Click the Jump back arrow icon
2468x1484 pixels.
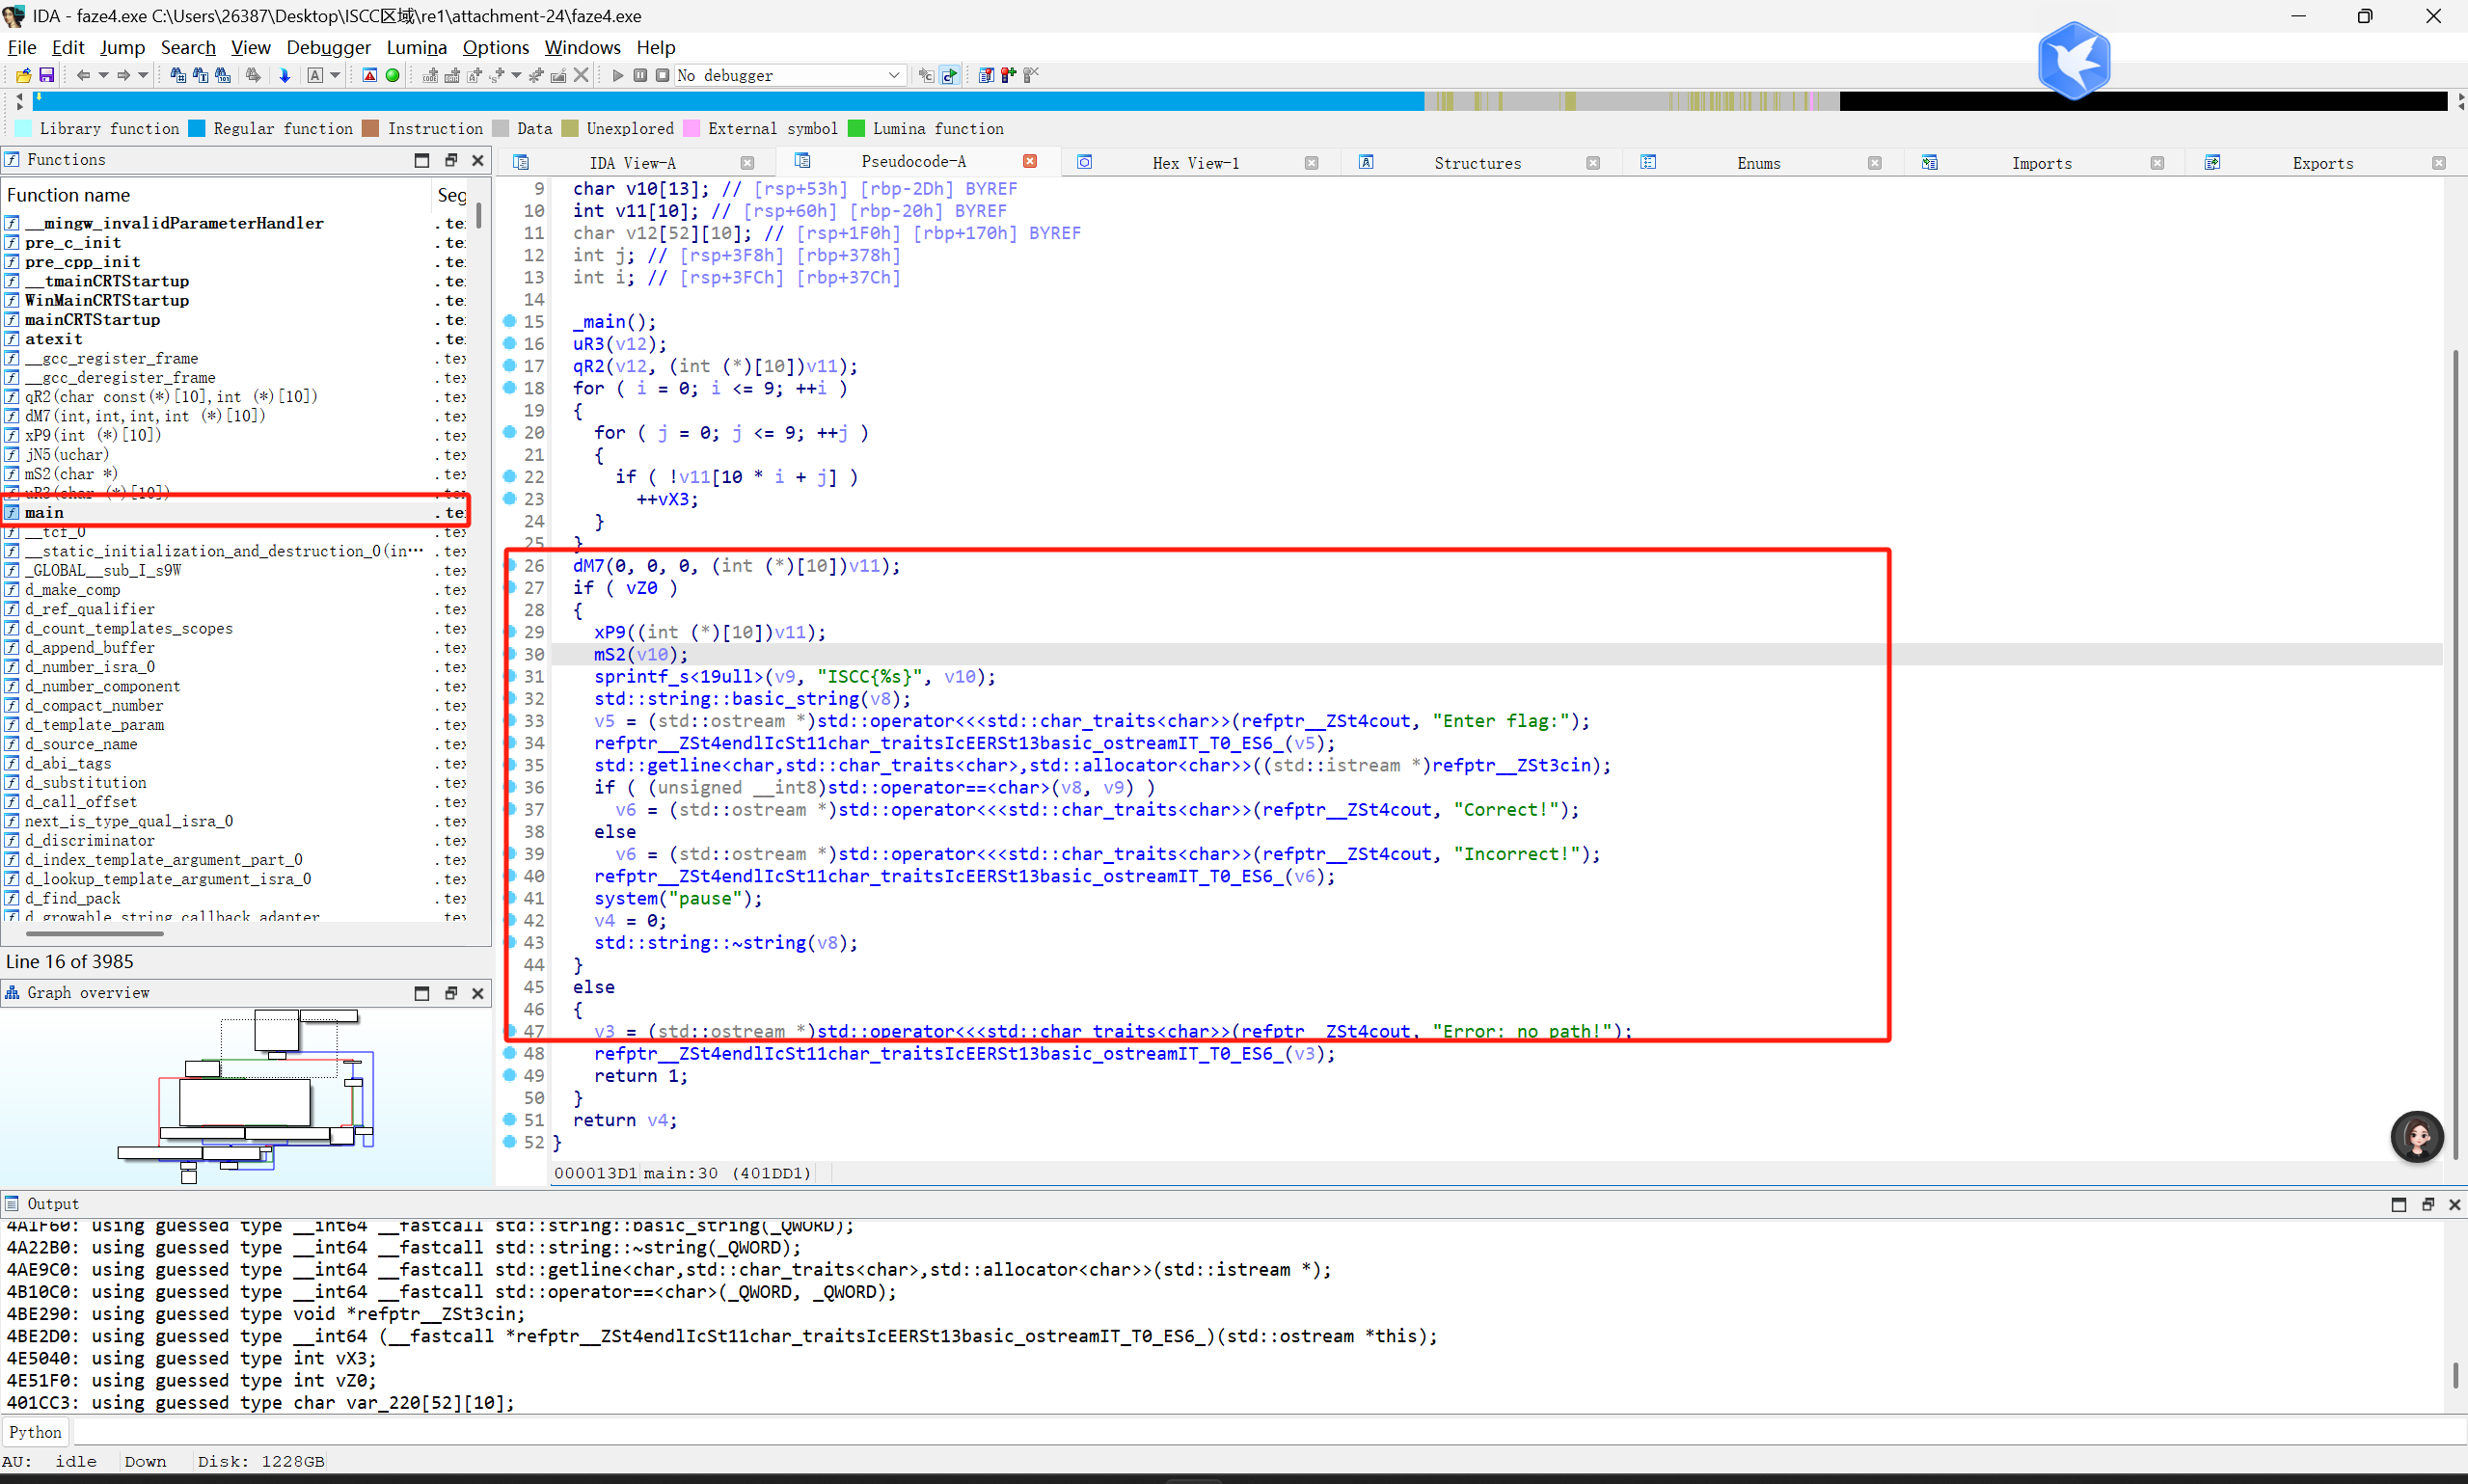pos(84,75)
